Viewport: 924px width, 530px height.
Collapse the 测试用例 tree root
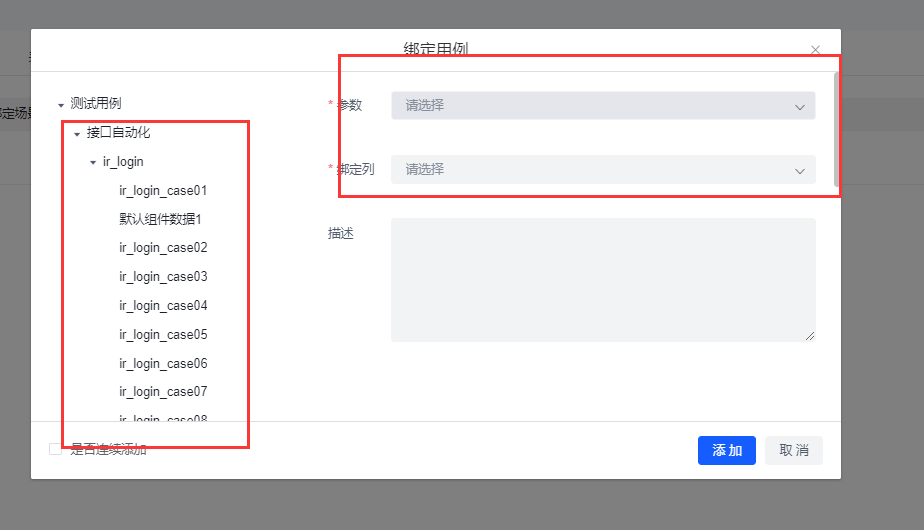tap(61, 105)
